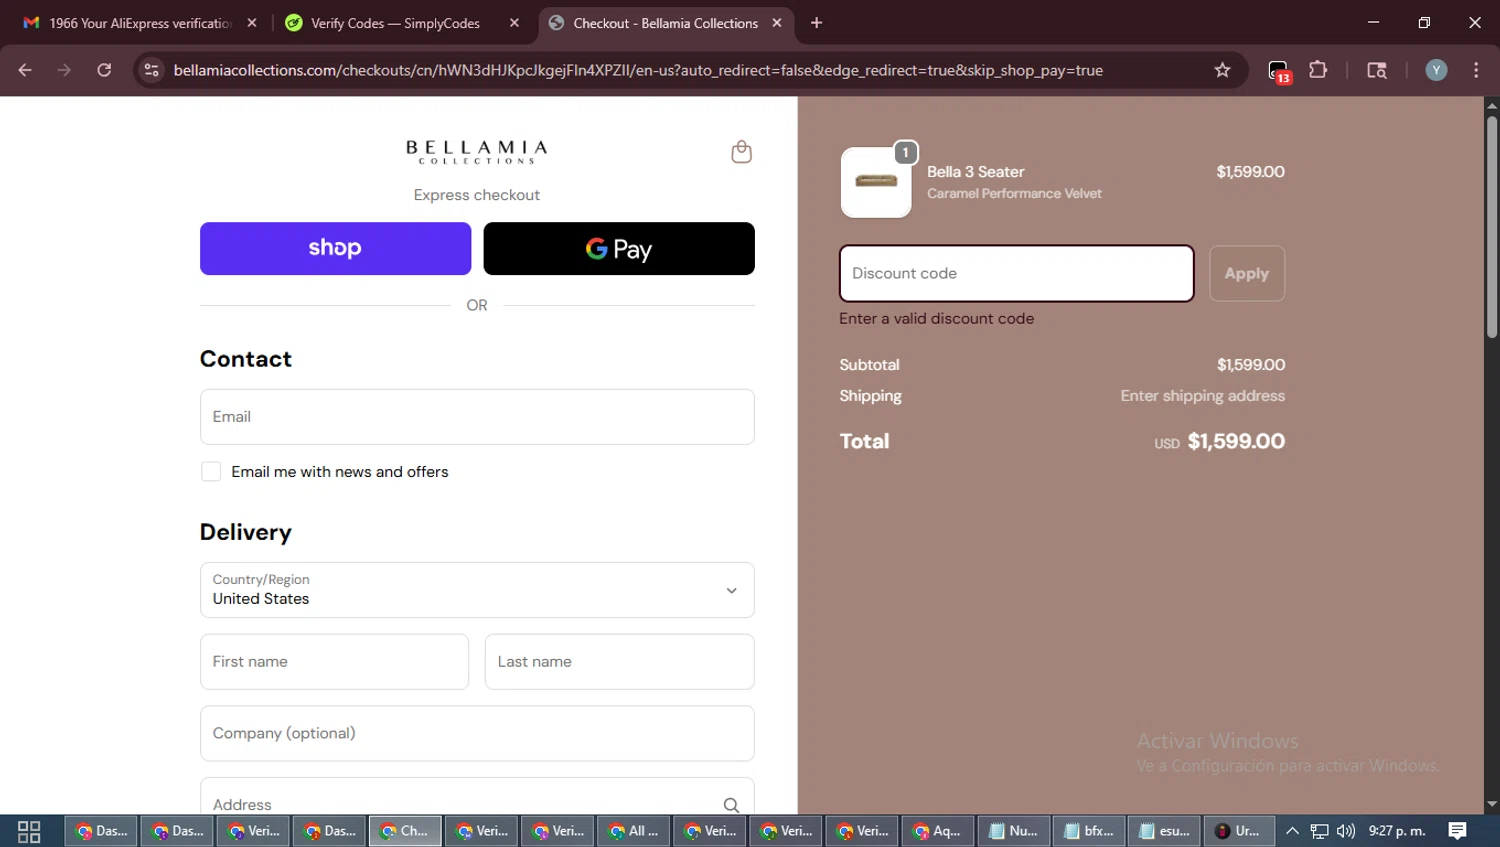Open the Bella 3 Seater product thumbnail
1500x847 pixels.
(x=876, y=182)
